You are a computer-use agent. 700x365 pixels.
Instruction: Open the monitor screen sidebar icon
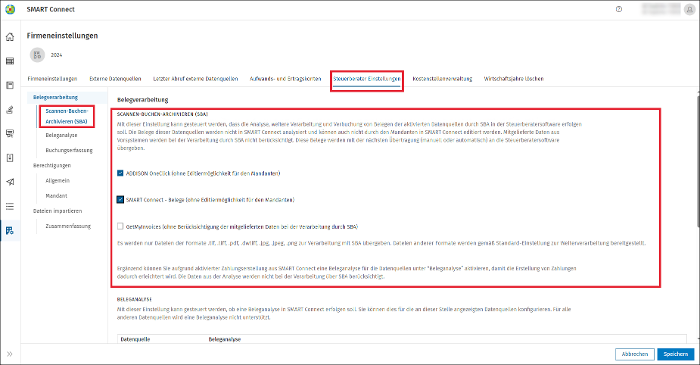[x=10, y=133]
